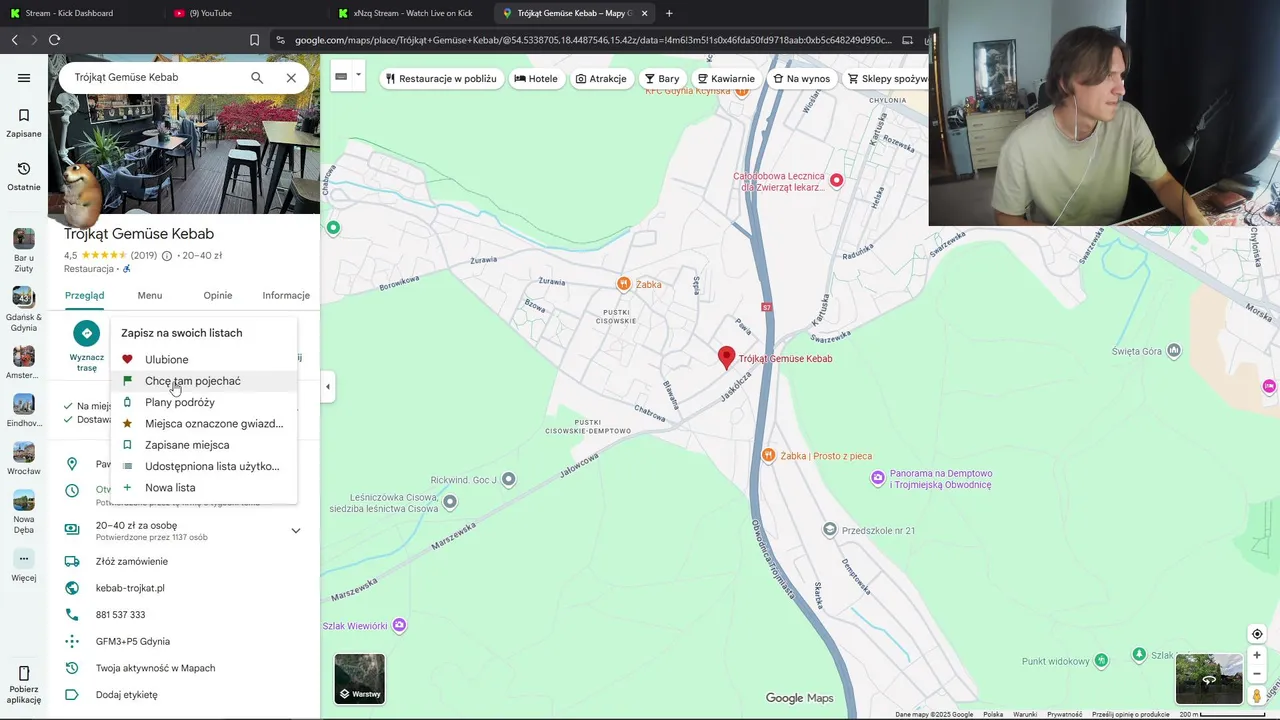The height and width of the screenshot is (720, 1280).
Task: Switch to the Informacje tab
Action: point(286,296)
